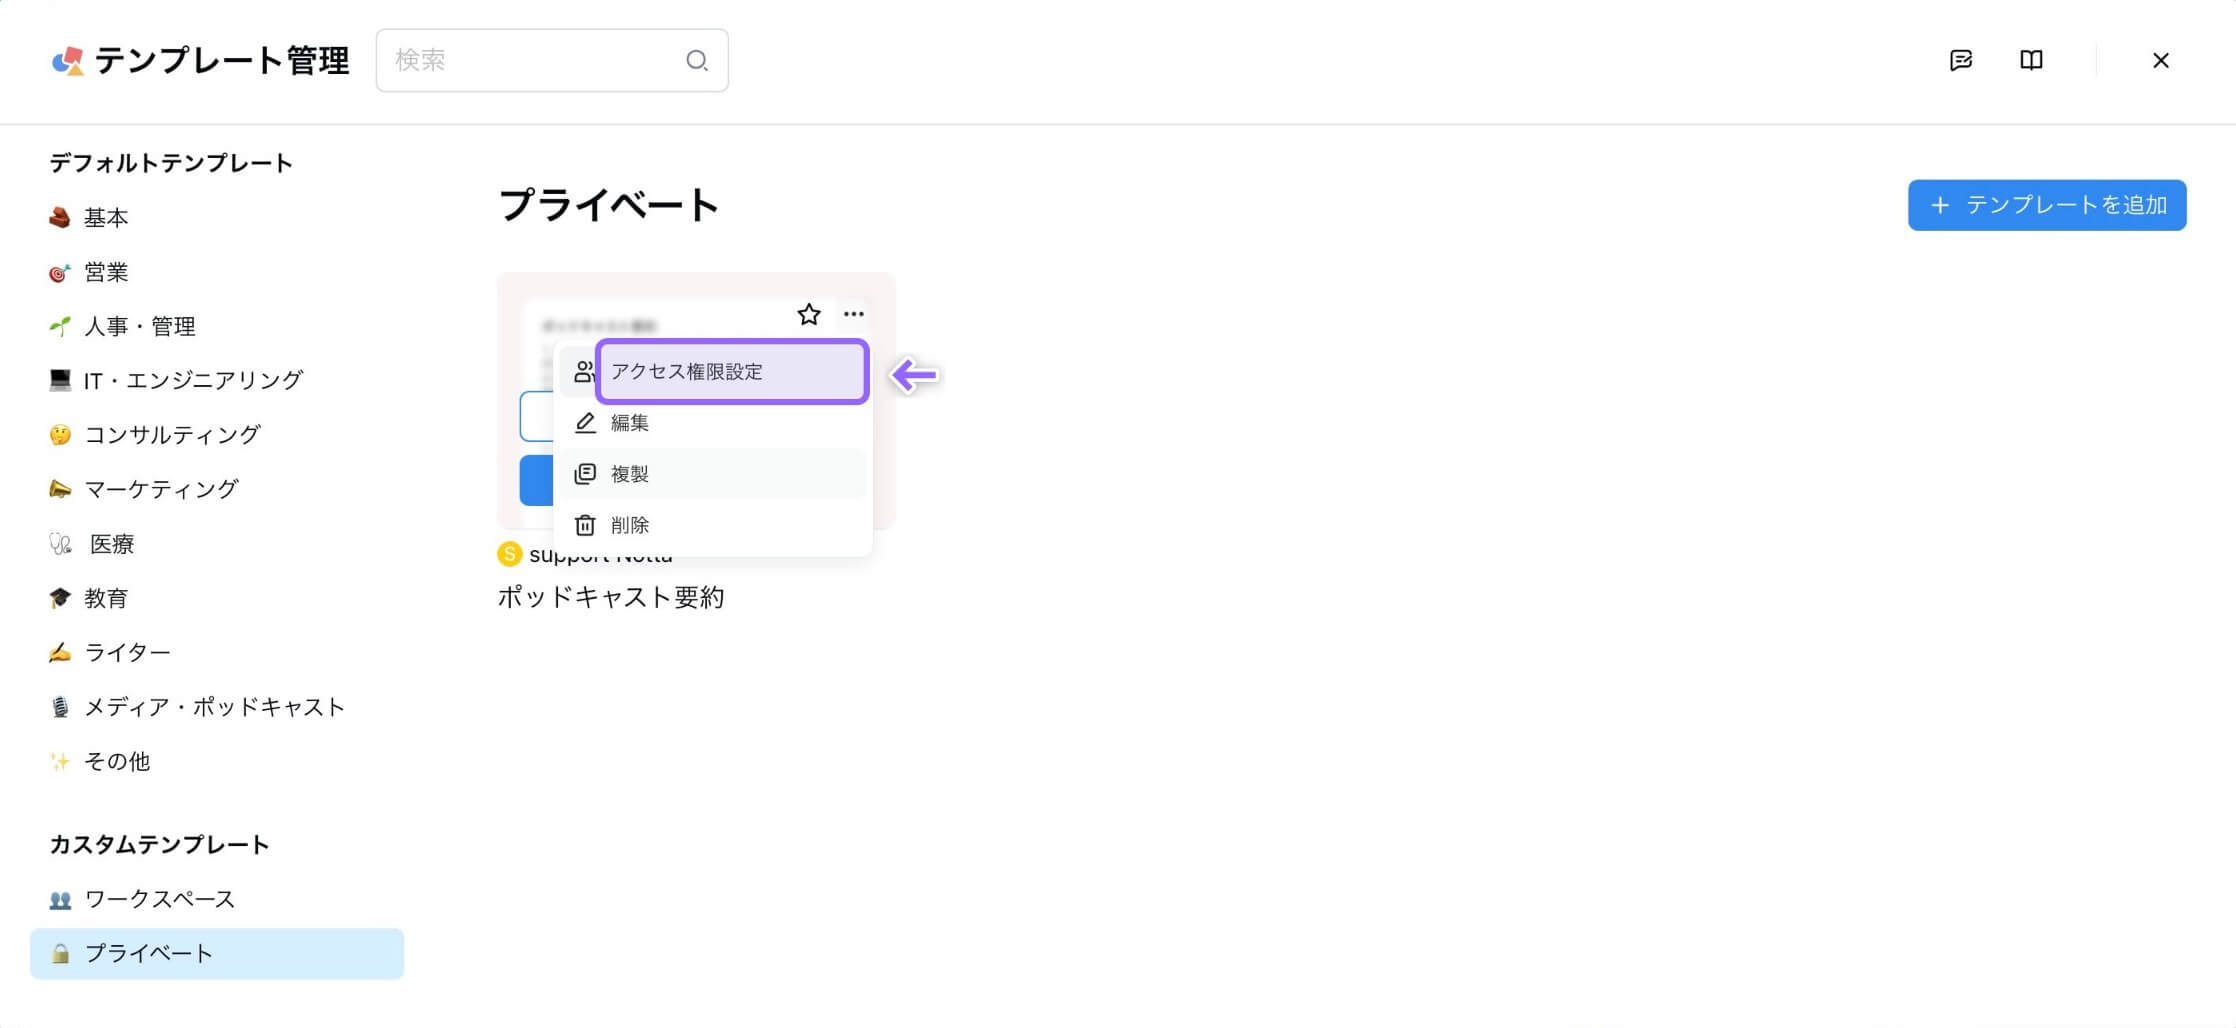2236x1028 pixels.
Task: Open the feedback chat icon
Action: 1960,60
